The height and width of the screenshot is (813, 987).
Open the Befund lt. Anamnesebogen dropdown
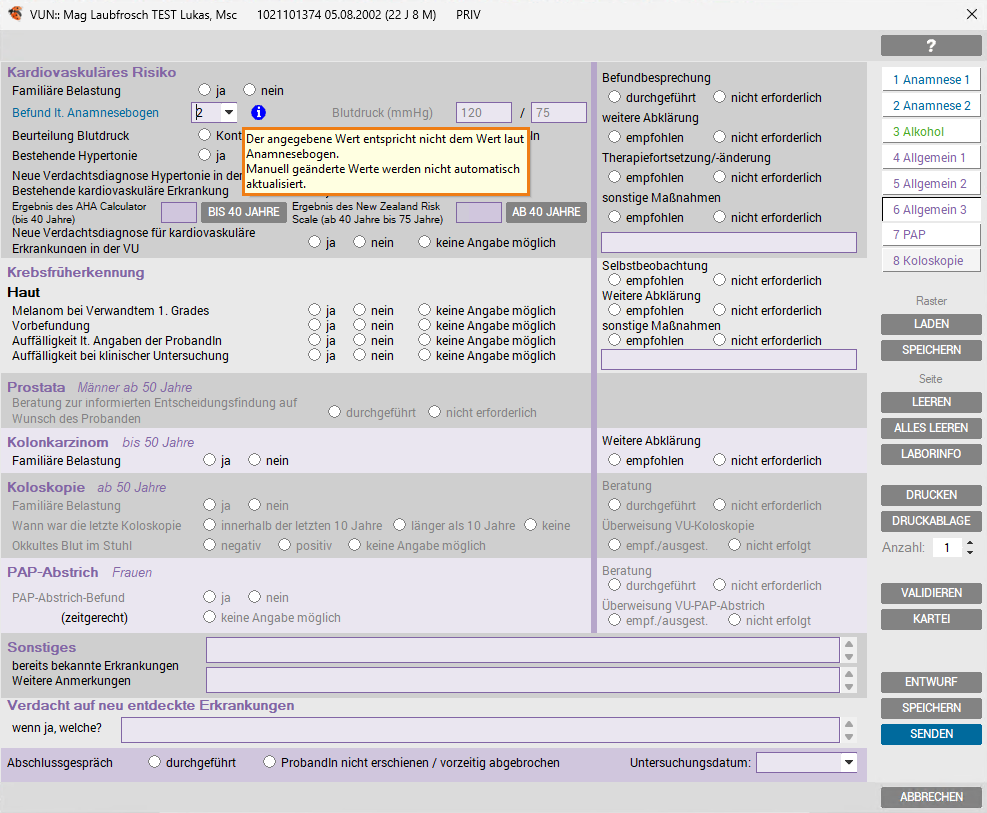[229, 113]
